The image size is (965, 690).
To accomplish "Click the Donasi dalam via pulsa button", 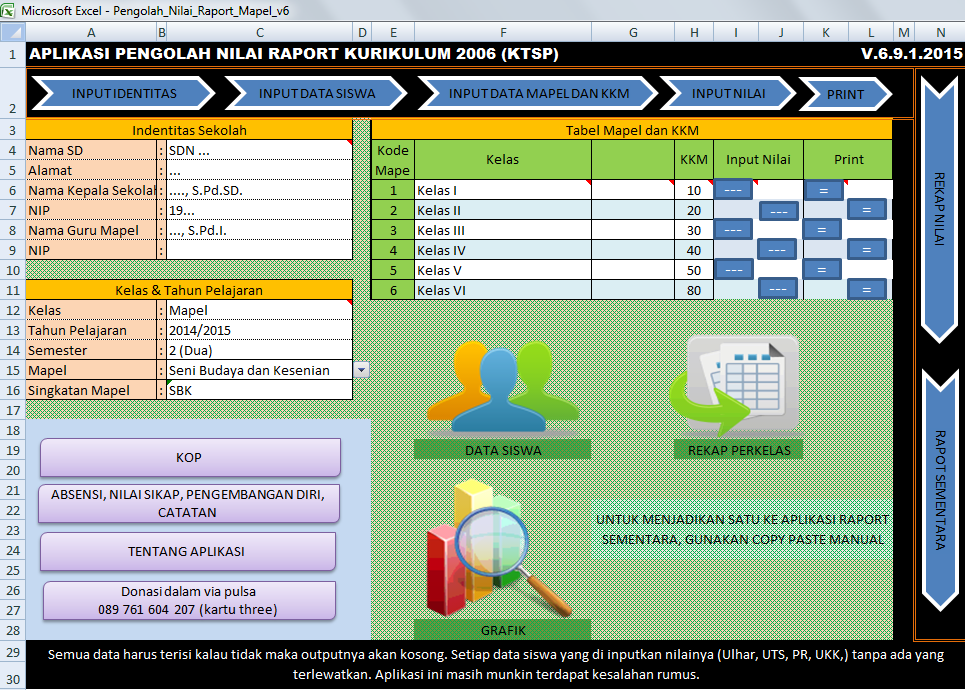I will click(188, 600).
